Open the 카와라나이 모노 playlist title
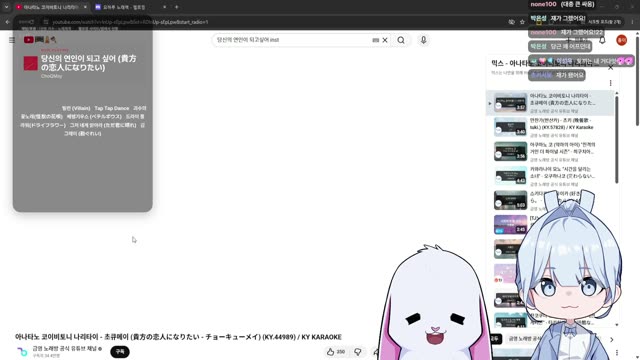 point(562,173)
